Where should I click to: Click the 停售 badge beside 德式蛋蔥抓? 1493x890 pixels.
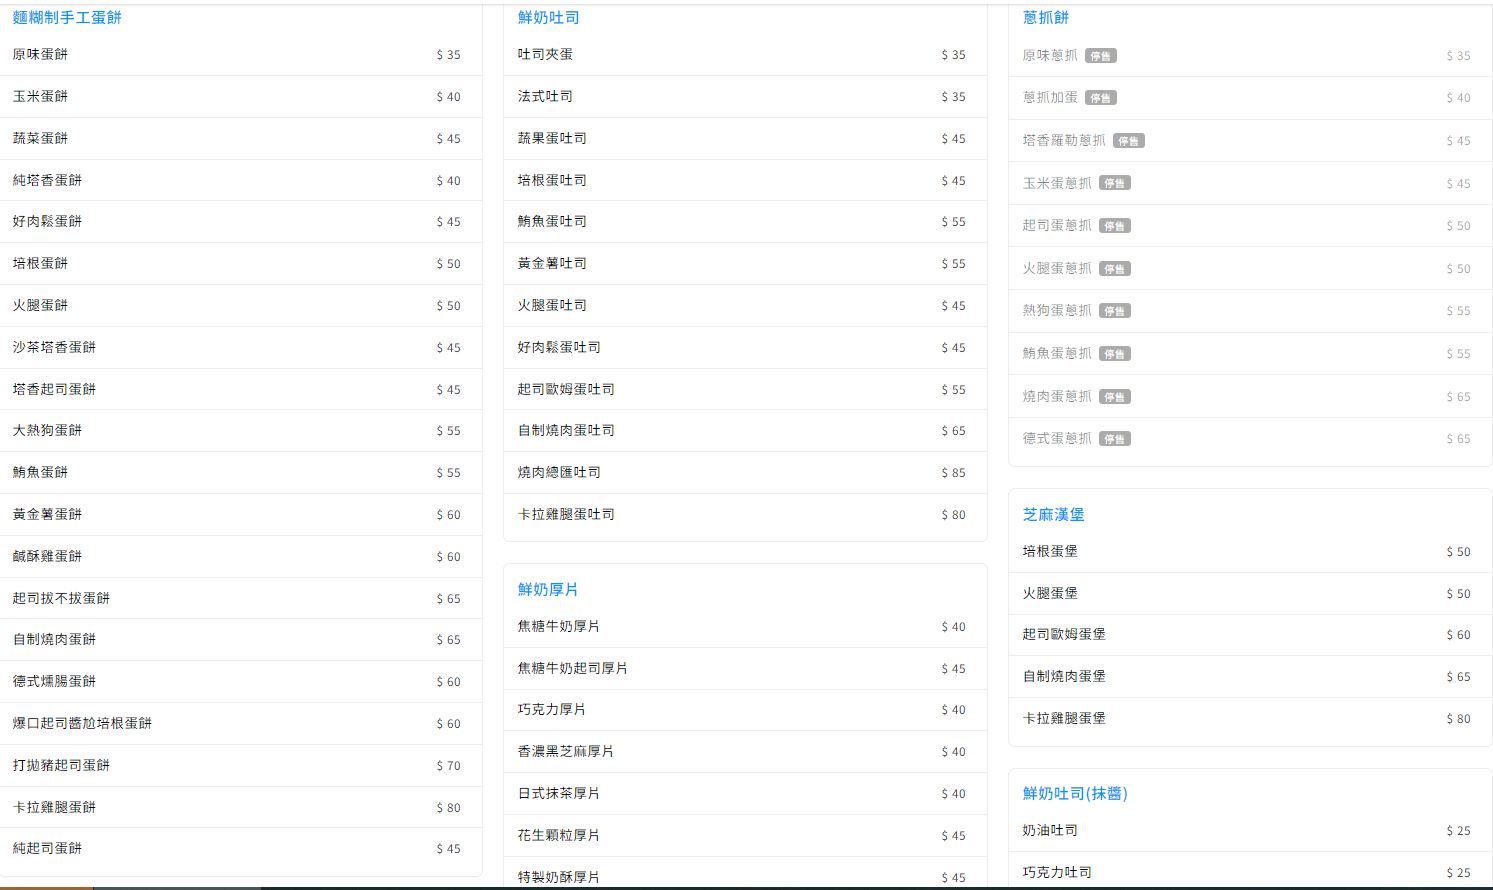click(x=1115, y=439)
